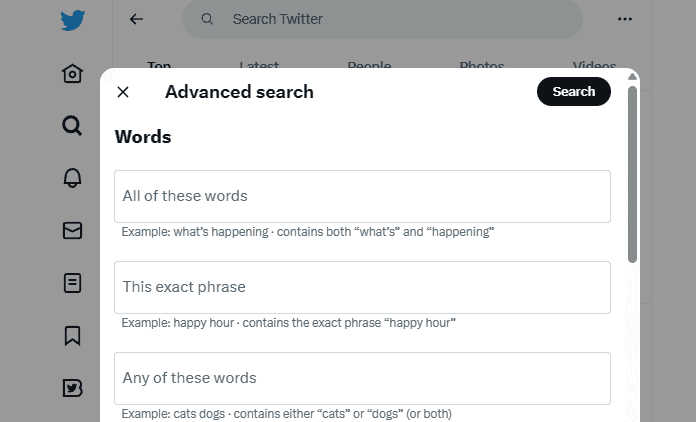Switch to the Latest tab
The width and height of the screenshot is (696, 422).
pyautogui.click(x=259, y=65)
